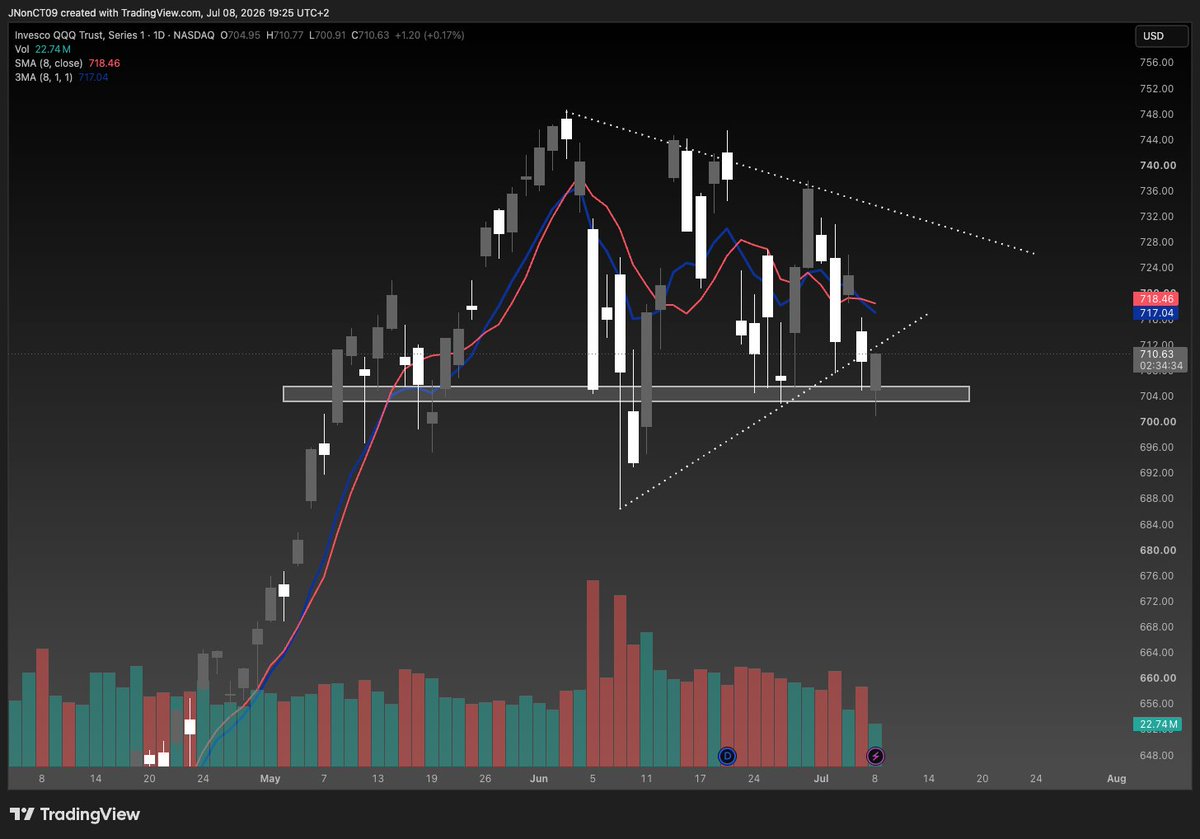The width and height of the screenshot is (1200, 839).
Task: Click the 'May' label on the time axis
Action: click(270, 778)
